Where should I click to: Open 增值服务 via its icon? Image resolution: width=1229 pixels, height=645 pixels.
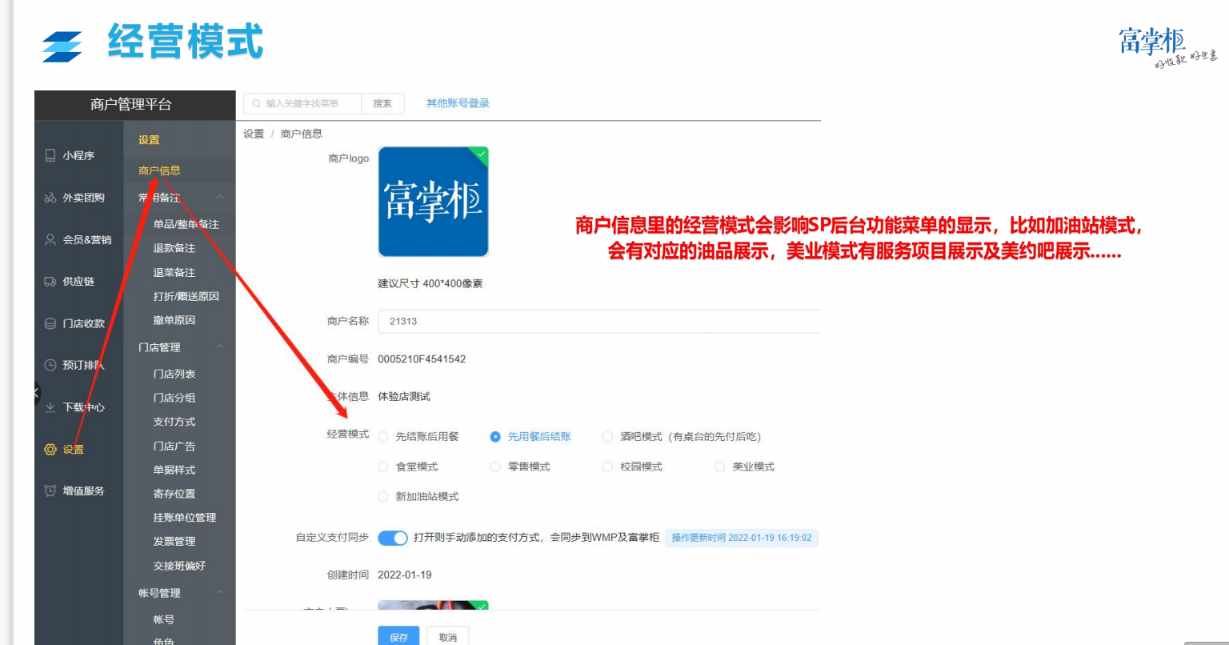[50, 491]
